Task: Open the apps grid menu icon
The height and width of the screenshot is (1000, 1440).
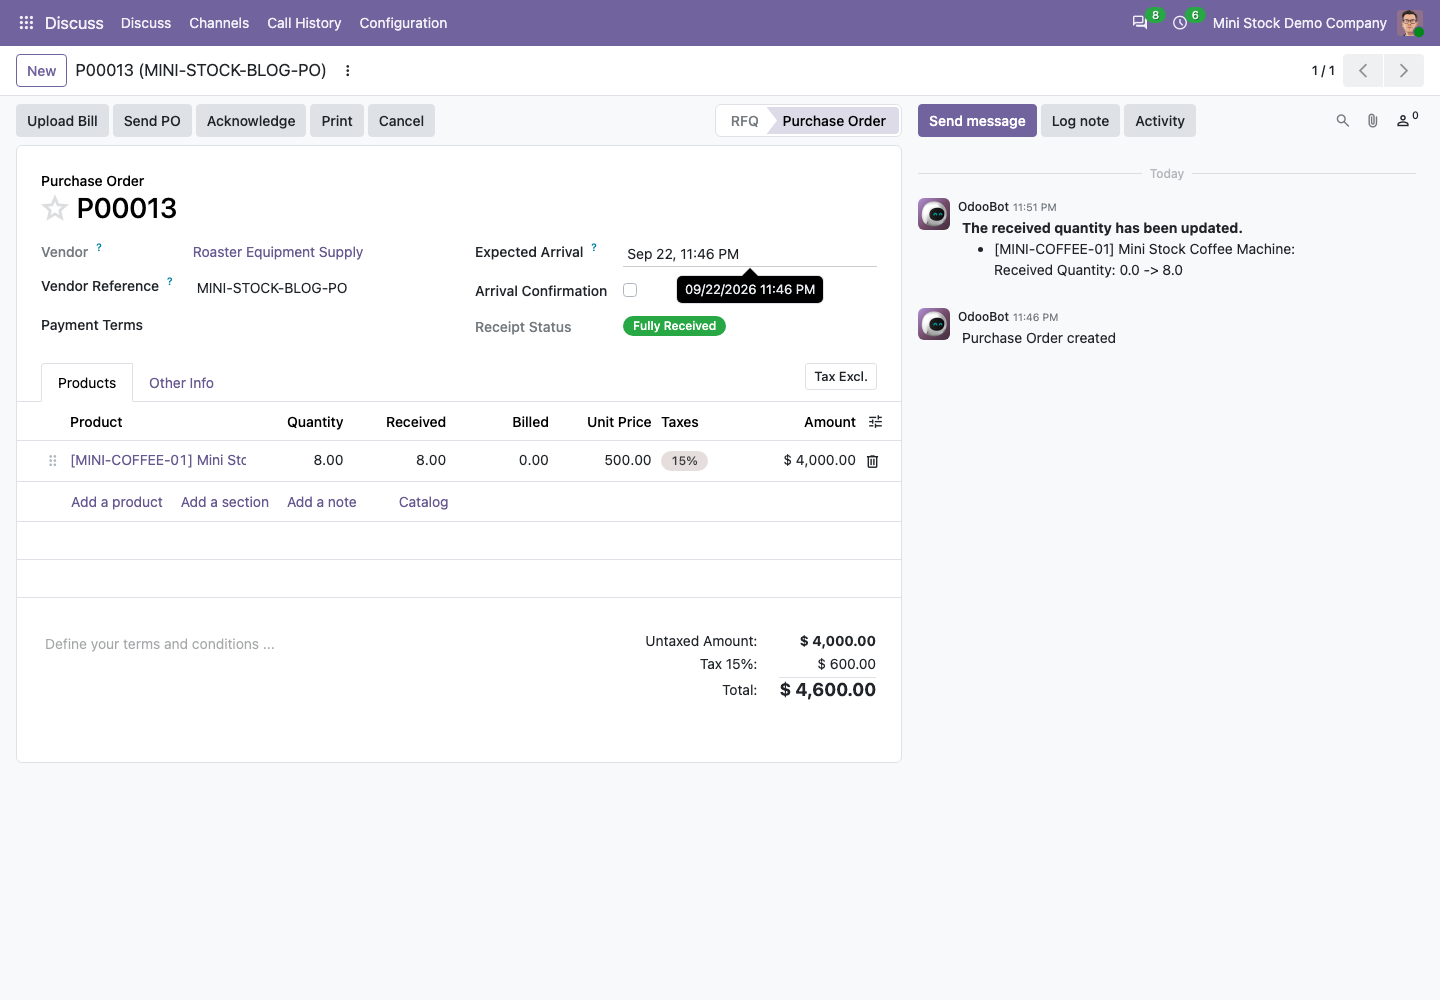Action: coord(27,23)
